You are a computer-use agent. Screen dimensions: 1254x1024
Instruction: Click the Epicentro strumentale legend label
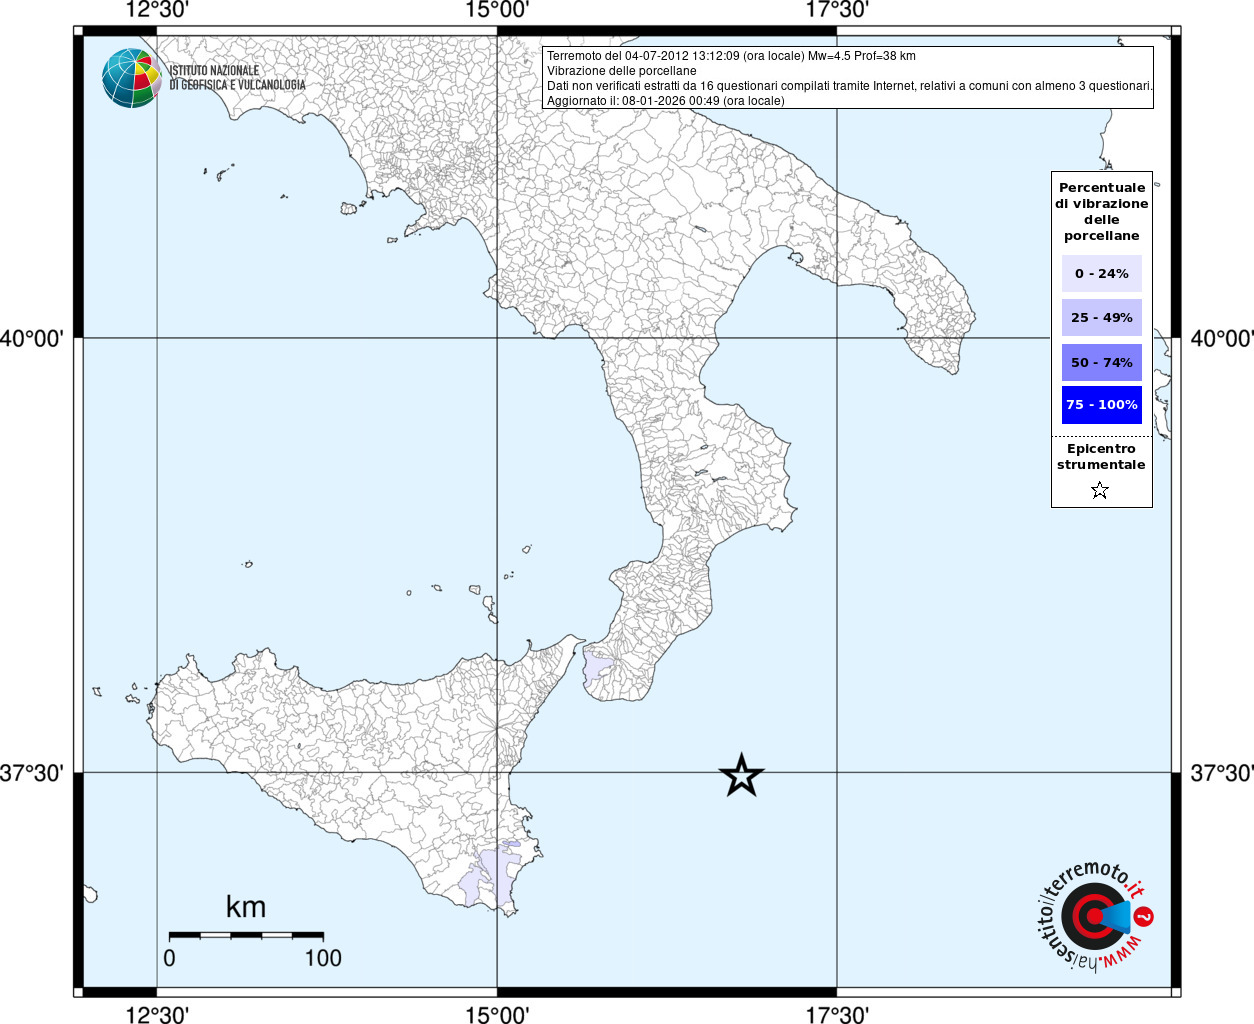pyautogui.click(x=1101, y=457)
